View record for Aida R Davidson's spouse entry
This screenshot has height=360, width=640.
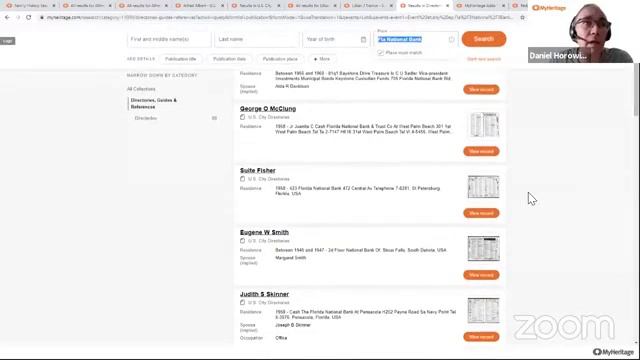[481, 89]
